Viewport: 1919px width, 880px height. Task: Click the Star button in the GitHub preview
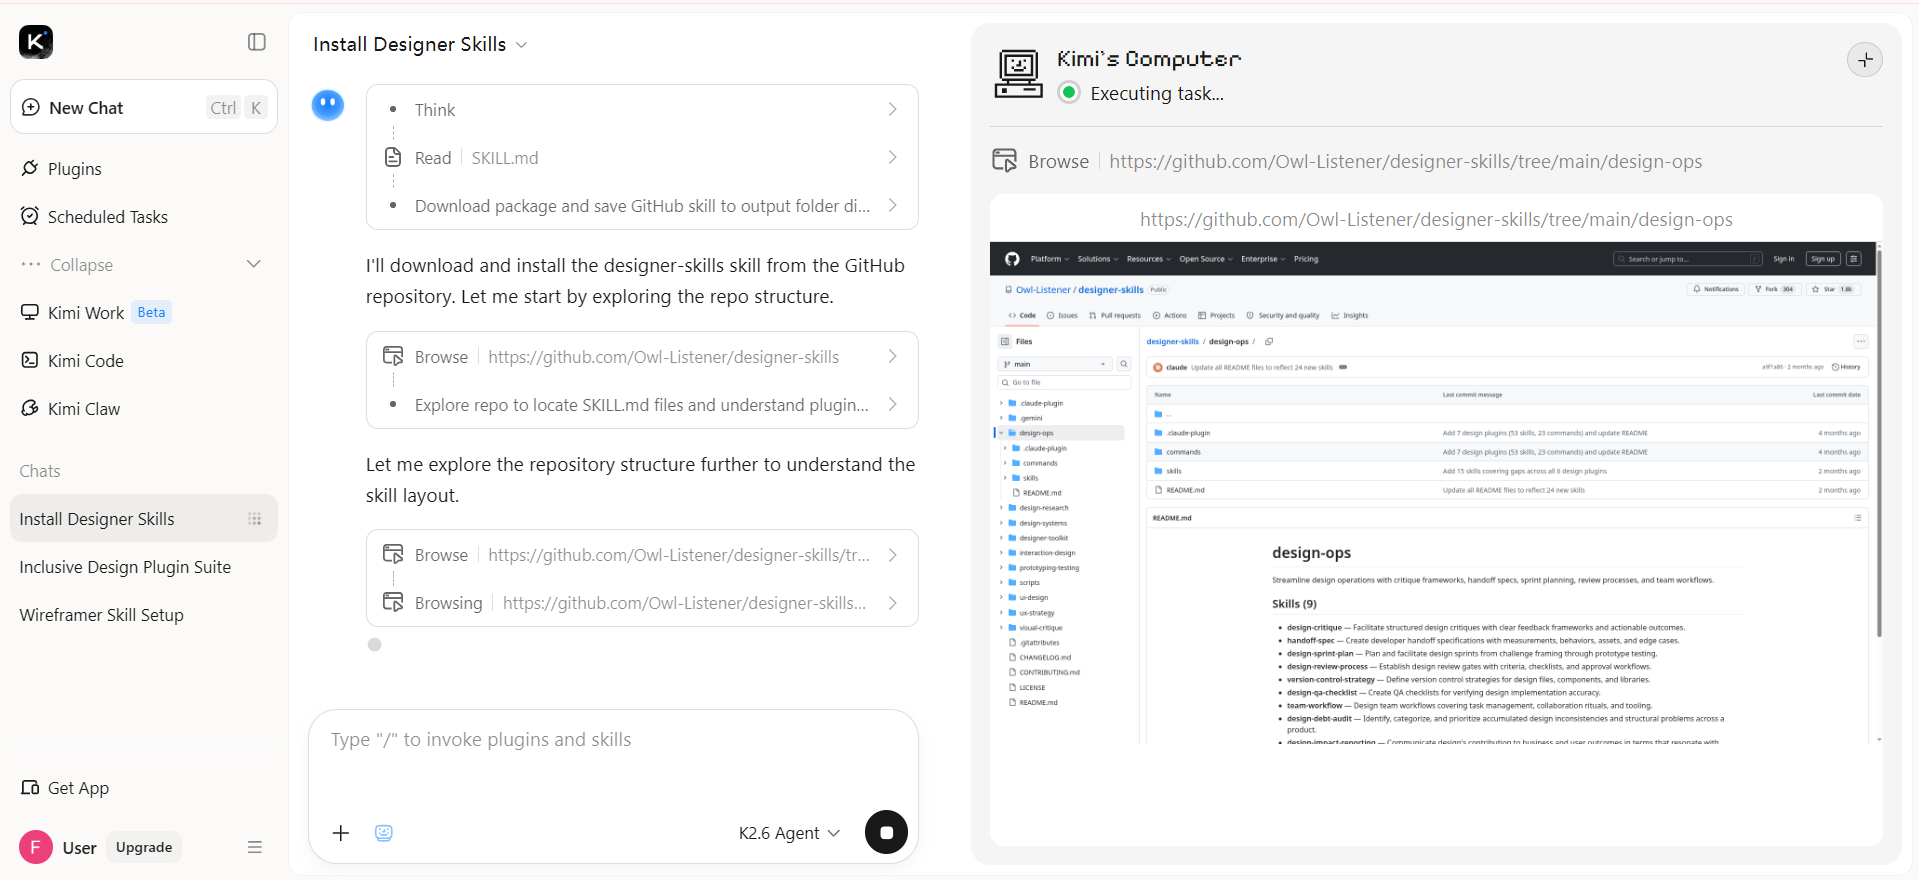[x=1833, y=289]
